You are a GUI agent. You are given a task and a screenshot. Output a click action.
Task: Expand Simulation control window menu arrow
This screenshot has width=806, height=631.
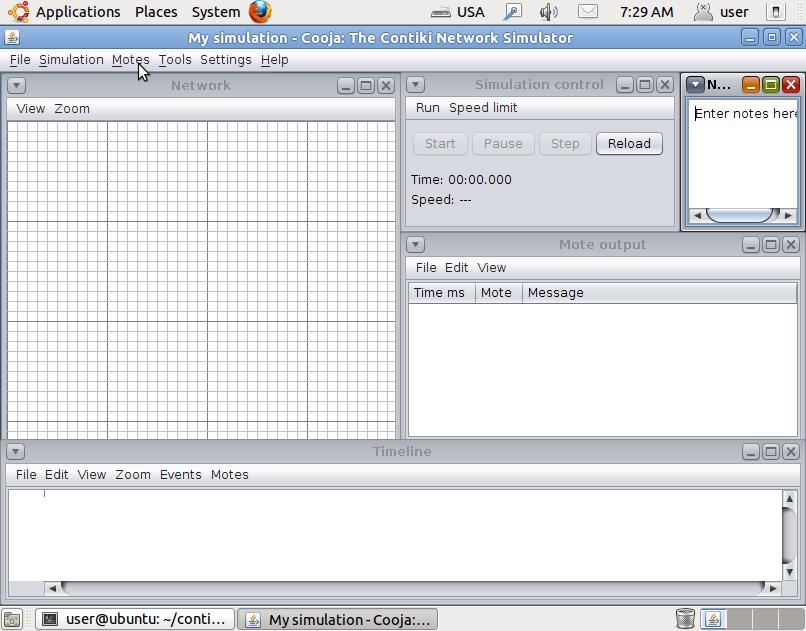click(x=415, y=84)
